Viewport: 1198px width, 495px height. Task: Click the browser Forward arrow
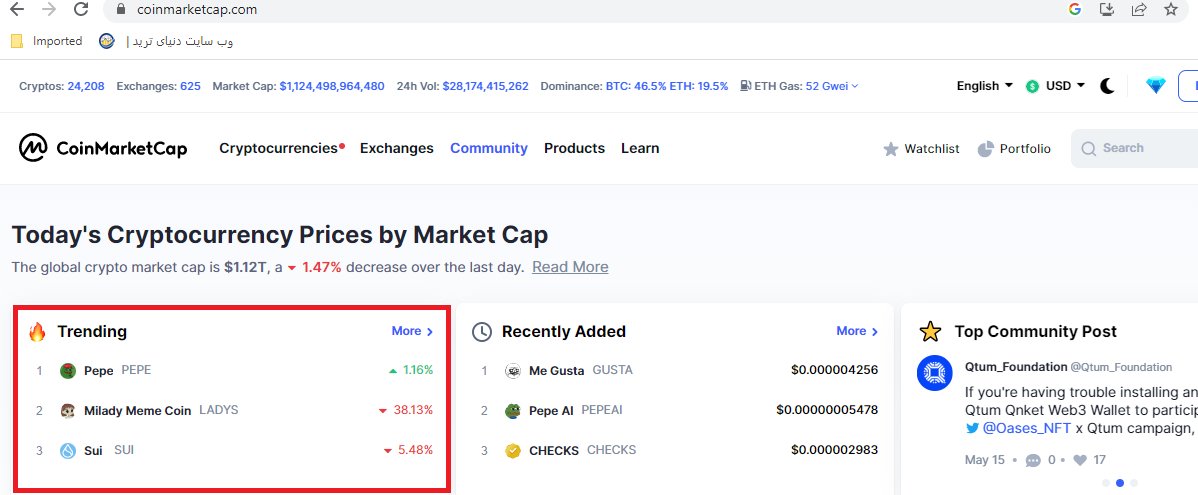pos(49,10)
